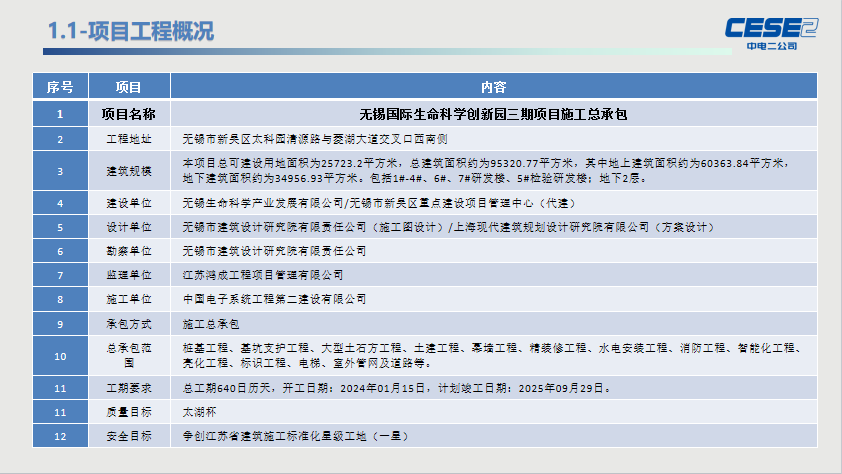Click sequence number 7 cell
The height and width of the screenshot is (474, 842).
[60, 275]
